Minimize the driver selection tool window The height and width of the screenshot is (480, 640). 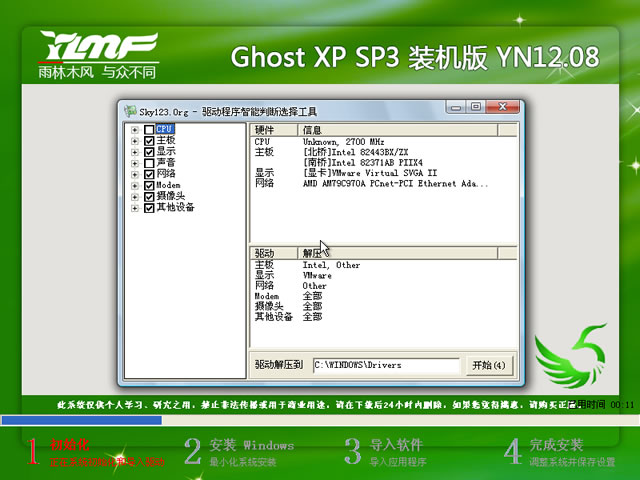457,107
